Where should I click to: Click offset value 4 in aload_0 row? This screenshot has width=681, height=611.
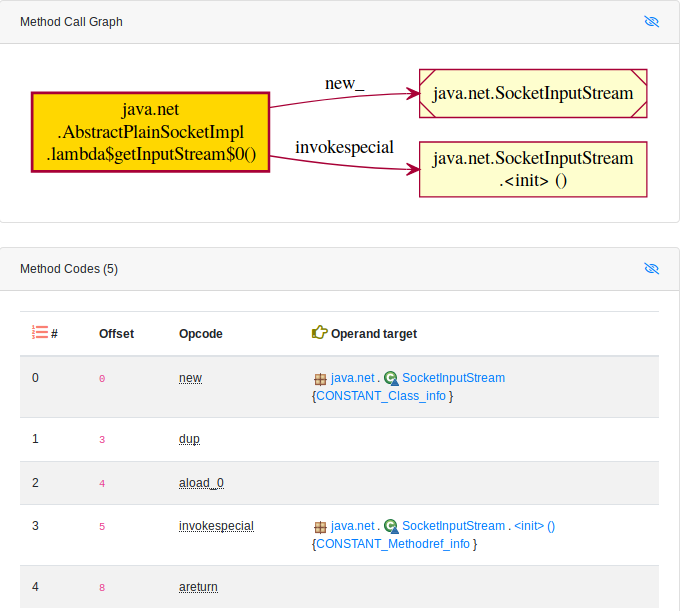click(102, 483)
